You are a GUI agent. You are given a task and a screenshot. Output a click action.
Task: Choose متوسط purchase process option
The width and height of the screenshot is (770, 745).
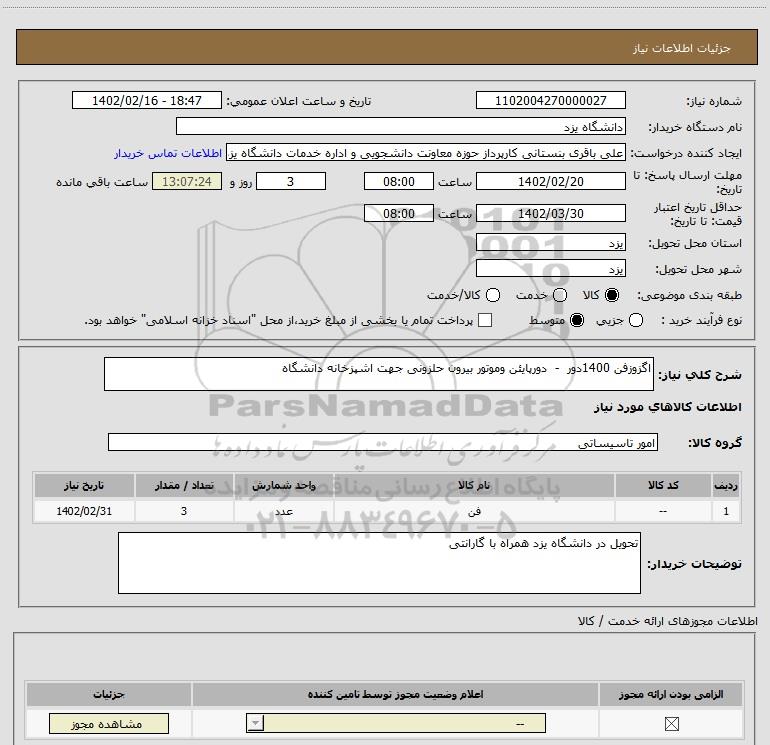[577, 320]
